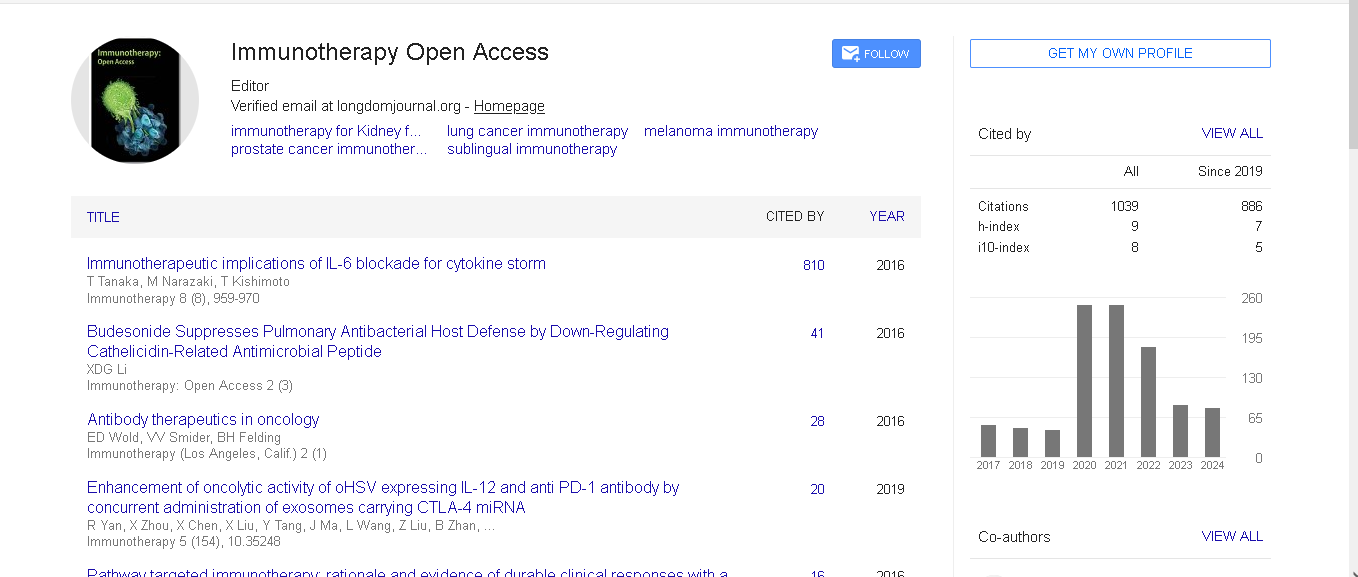View all Co-authors
1358x577 pixels.
tap(1231, 537)
